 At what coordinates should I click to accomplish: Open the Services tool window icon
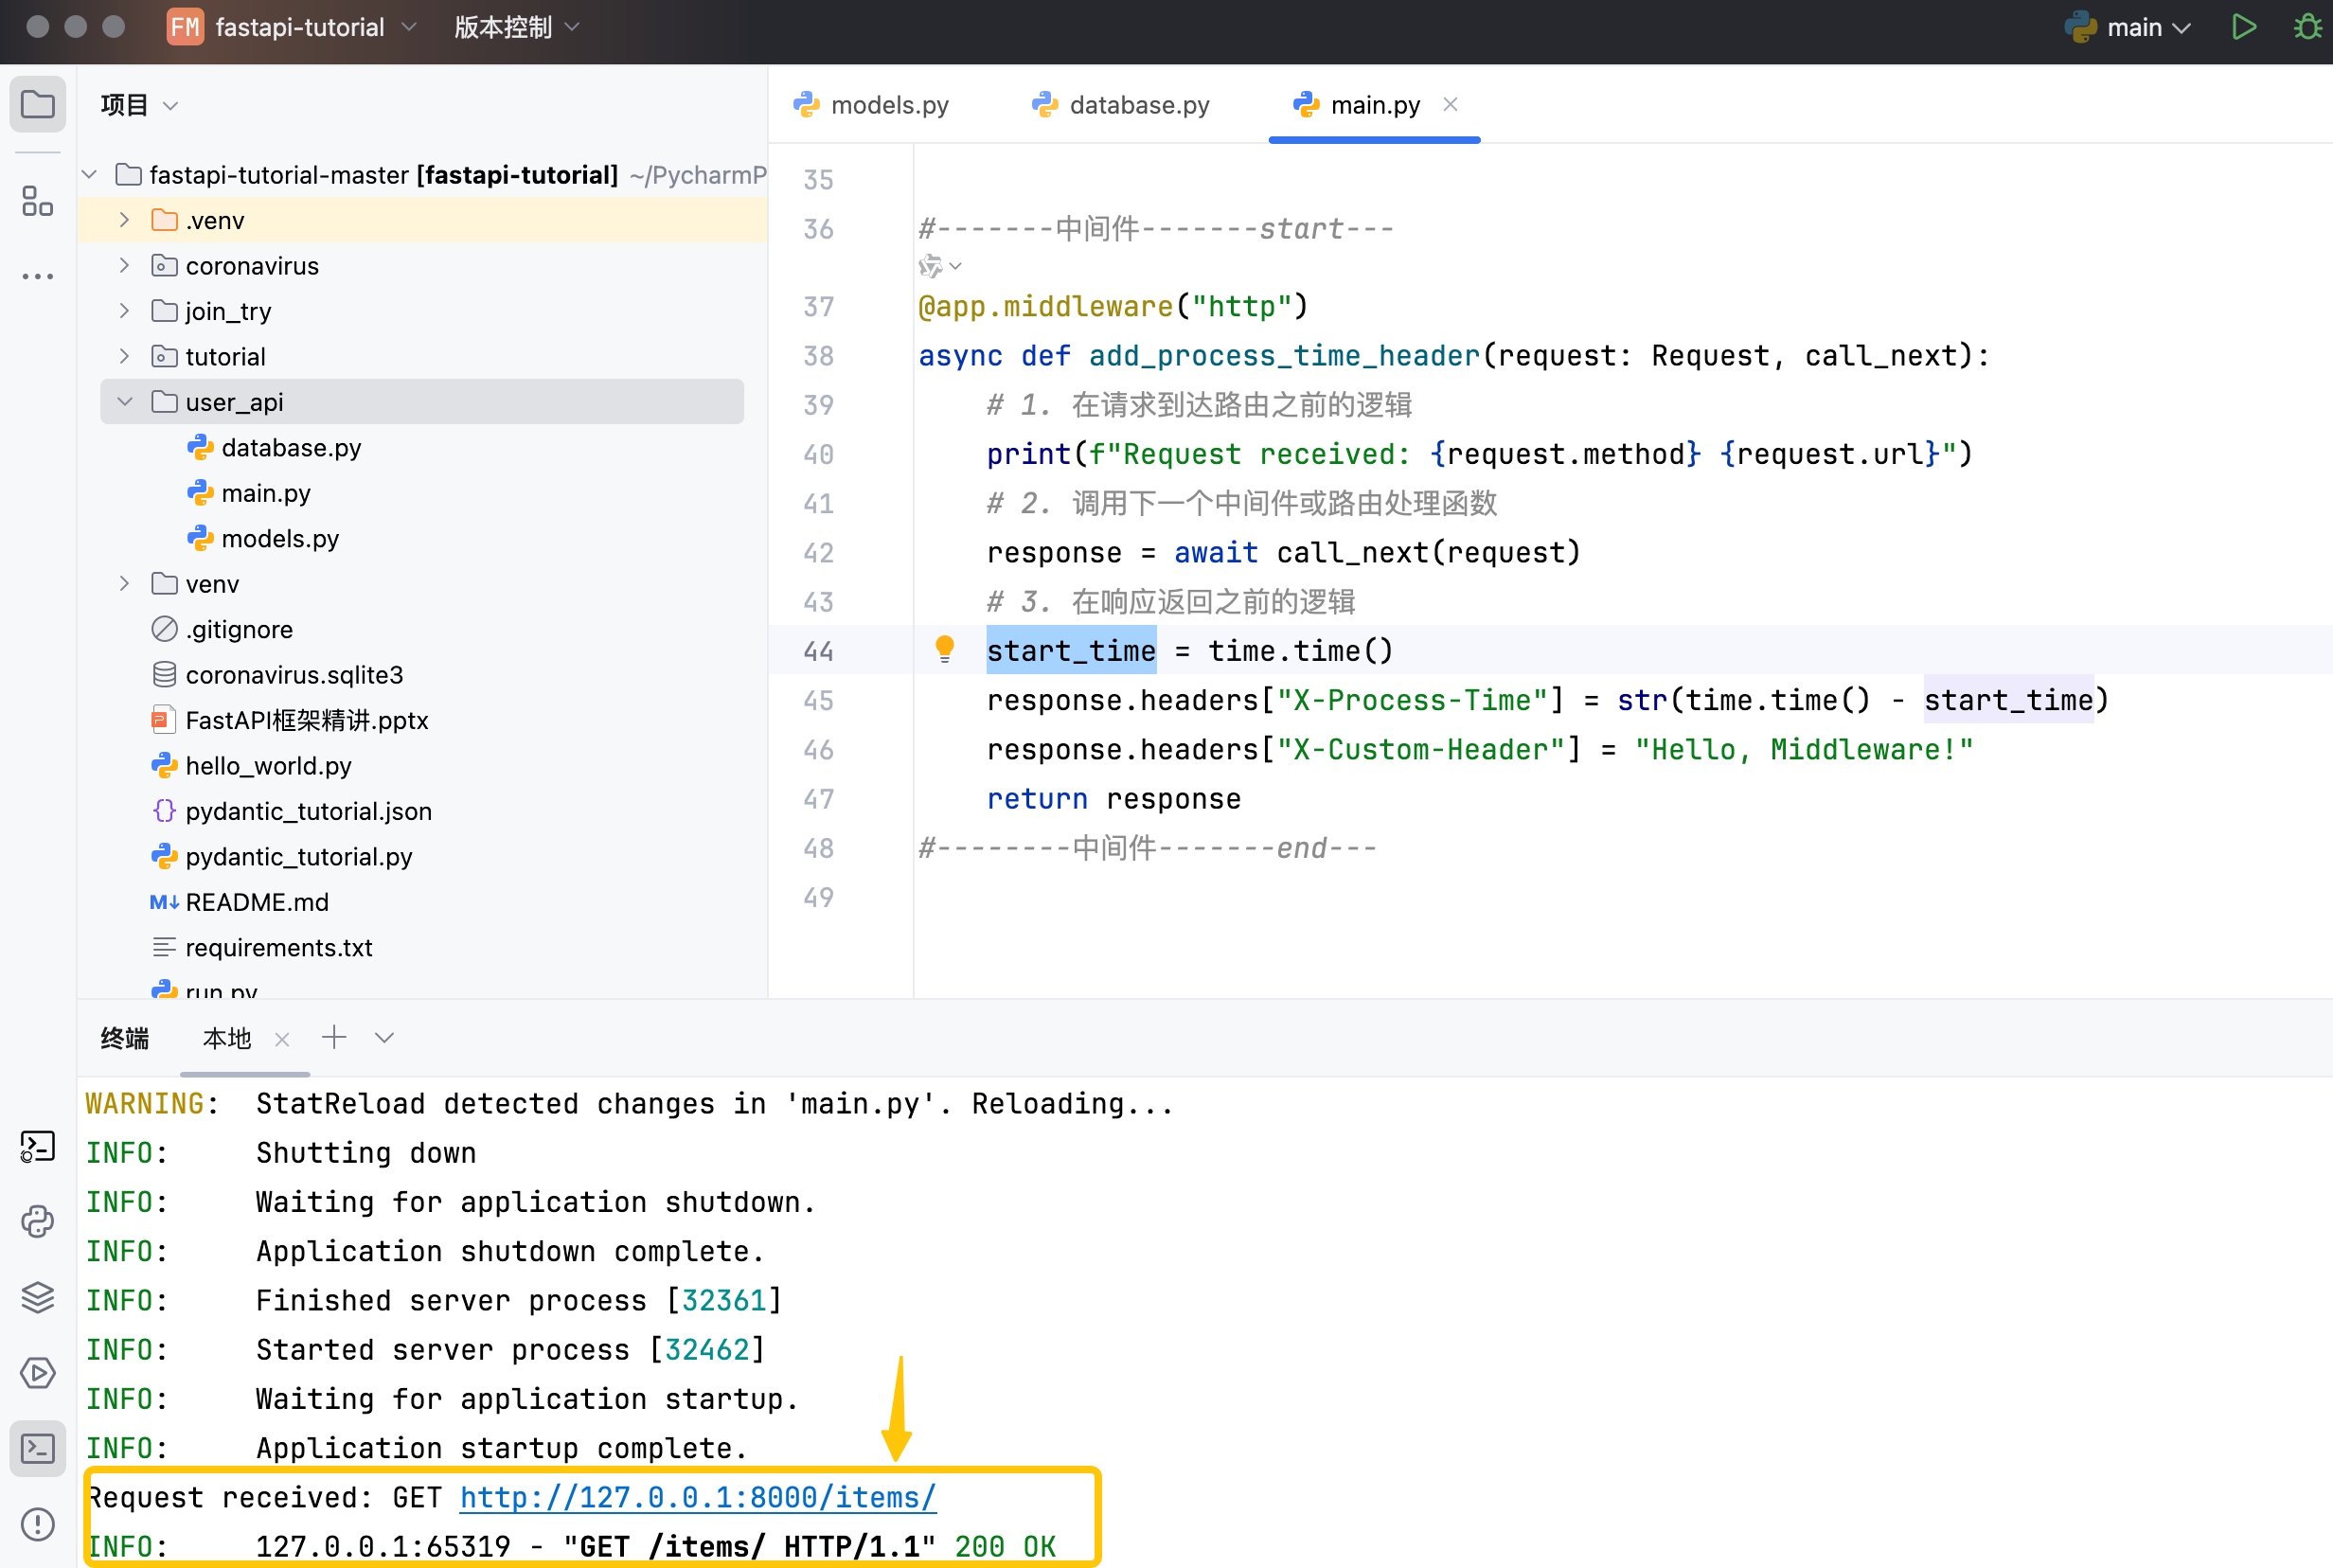tap(37, 1373)
